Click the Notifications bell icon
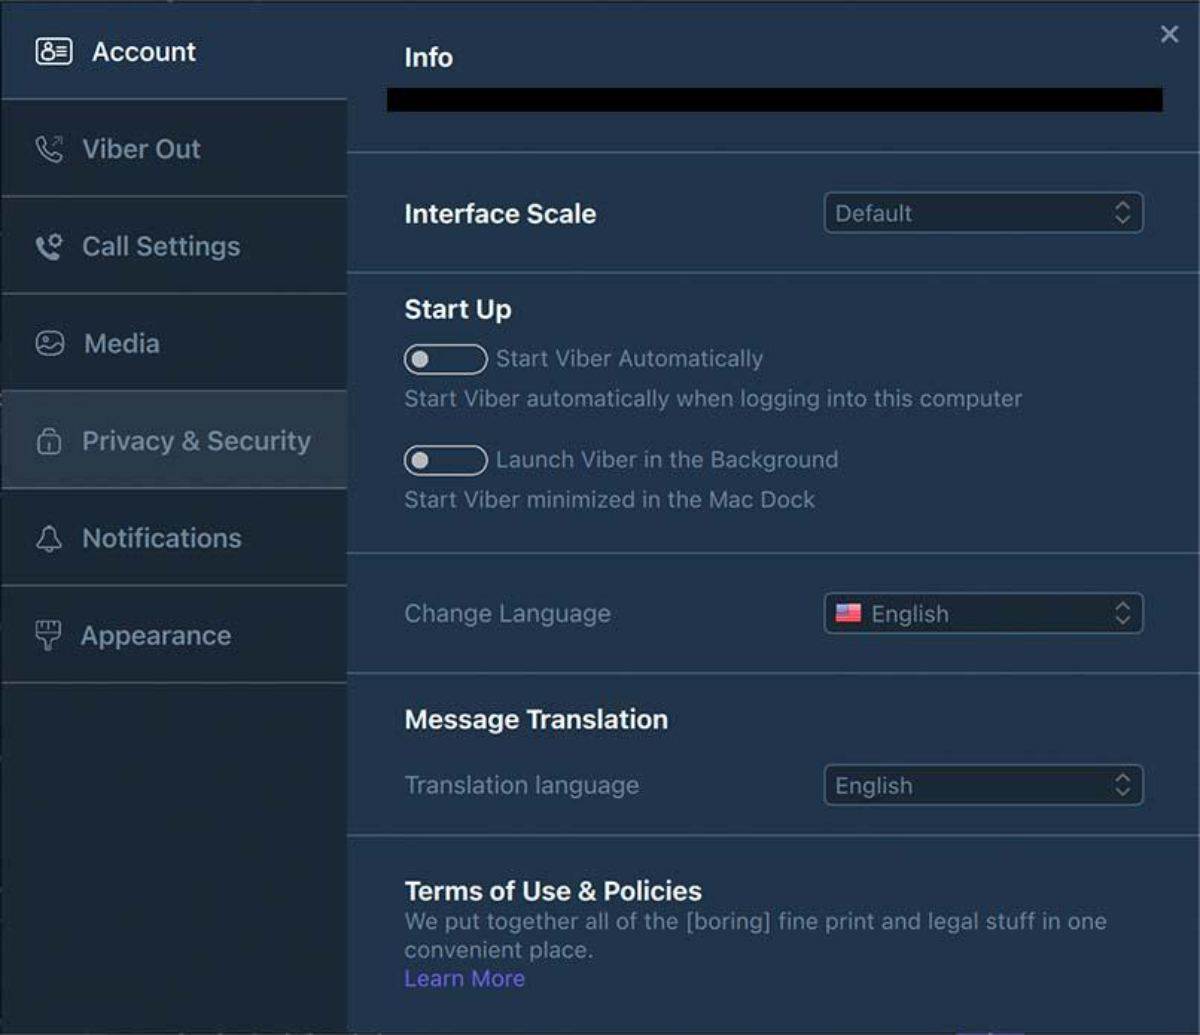1200x1035 pixels. point(49,539)
